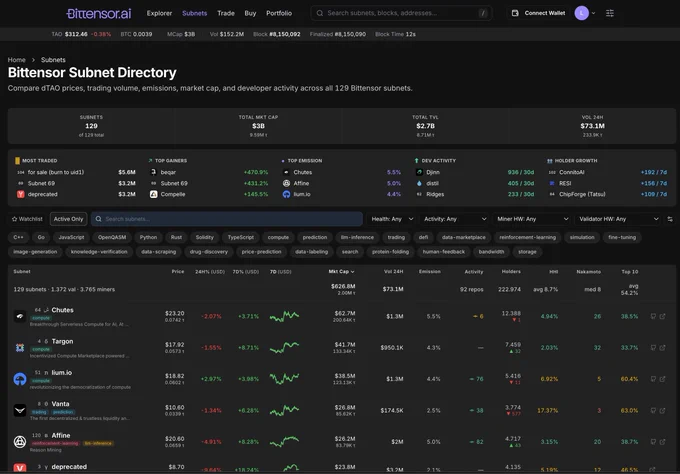Sort by Vol 24H column header

coord(393,271)
